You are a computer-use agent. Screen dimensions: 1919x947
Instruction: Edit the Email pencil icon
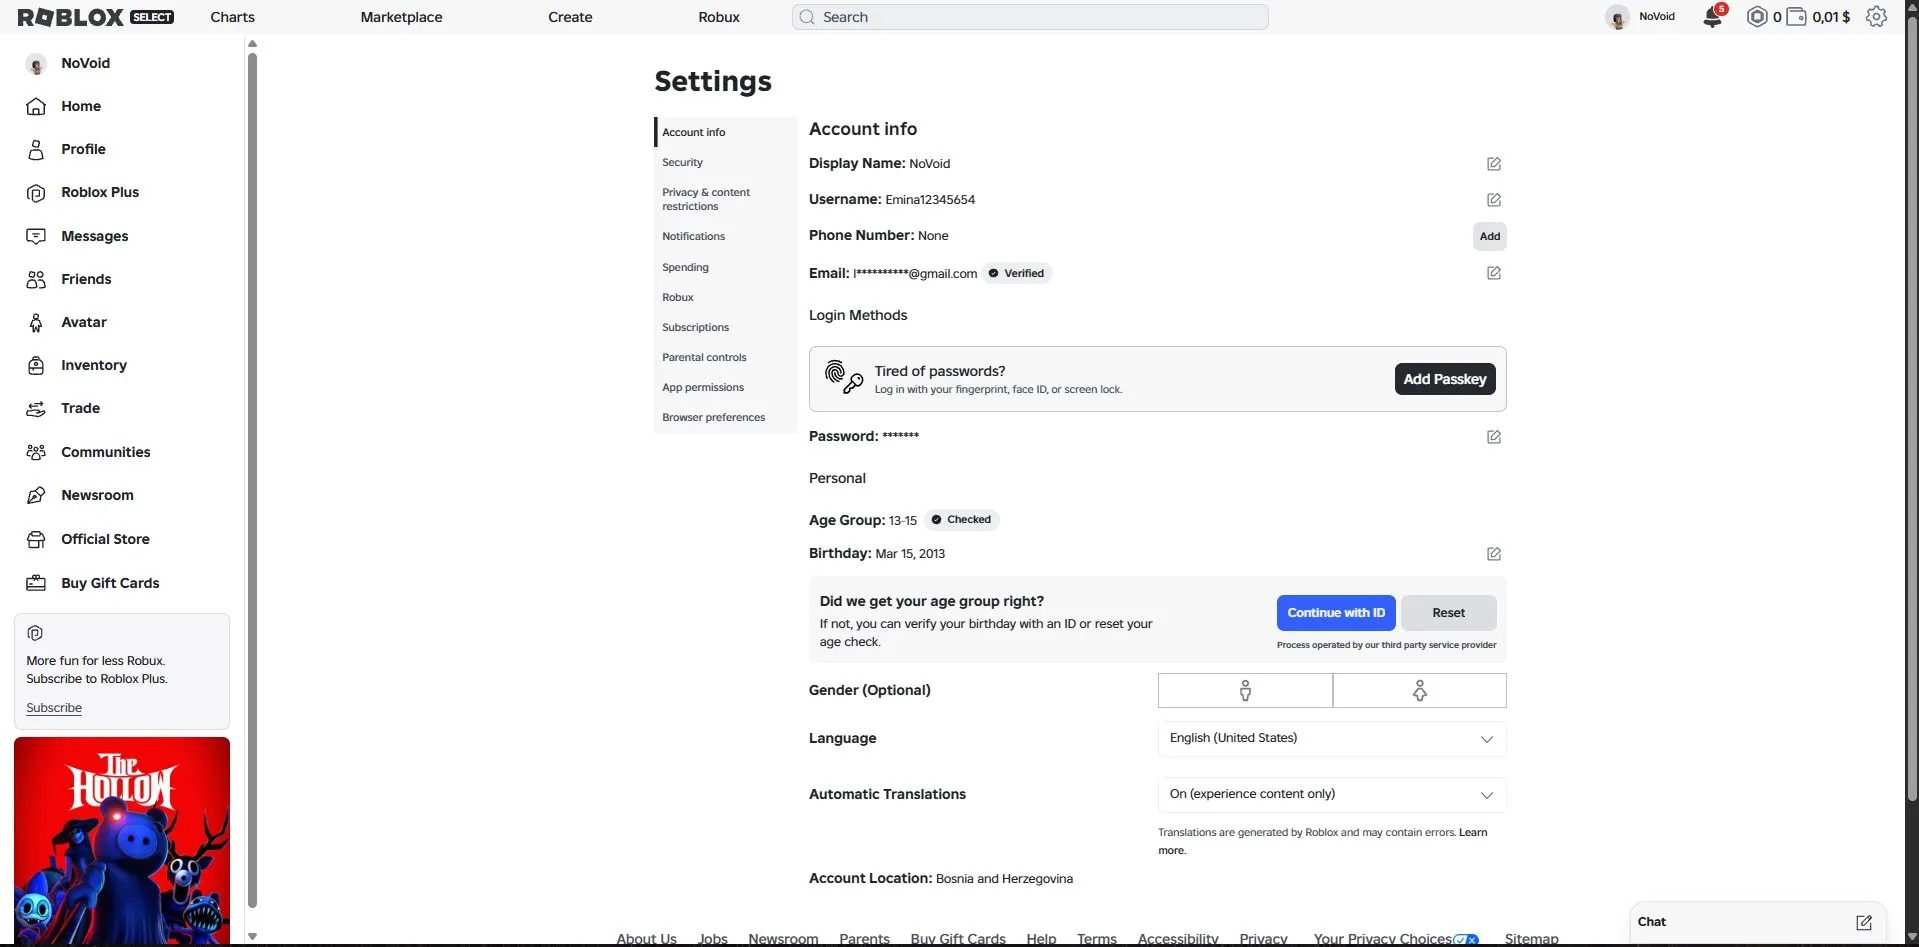point(1494,273)
